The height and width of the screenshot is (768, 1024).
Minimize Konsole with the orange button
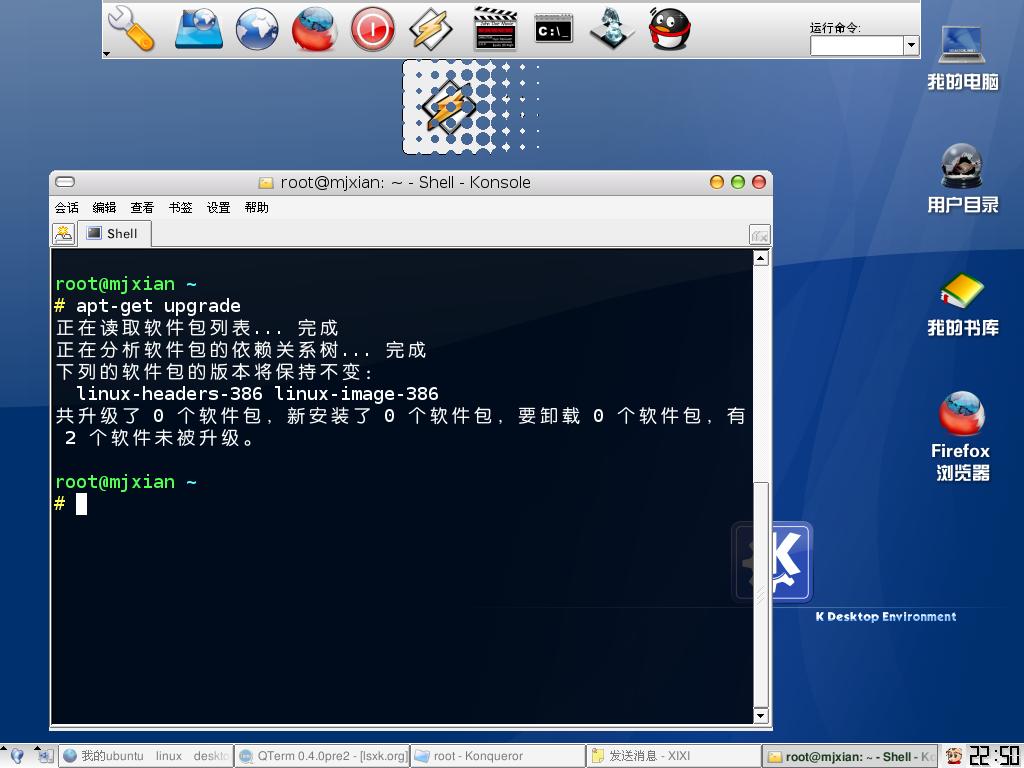(717, 182)
